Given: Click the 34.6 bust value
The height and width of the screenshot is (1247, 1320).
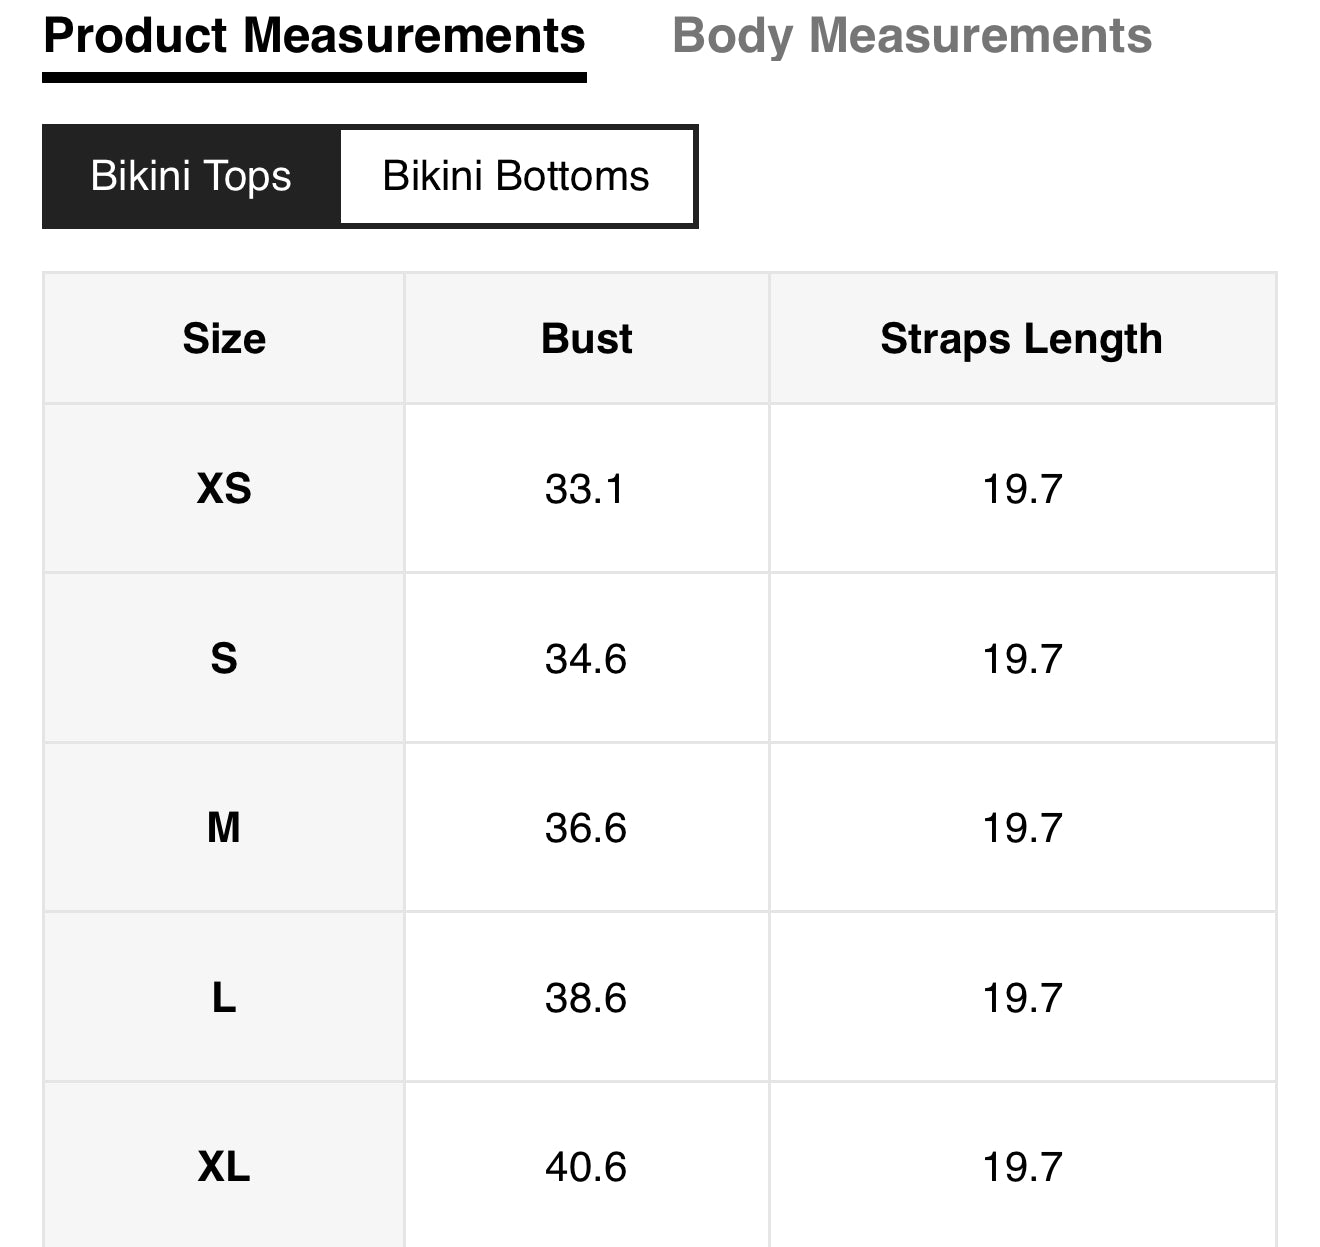Looking at the screenshot, I should coord(585,659).
